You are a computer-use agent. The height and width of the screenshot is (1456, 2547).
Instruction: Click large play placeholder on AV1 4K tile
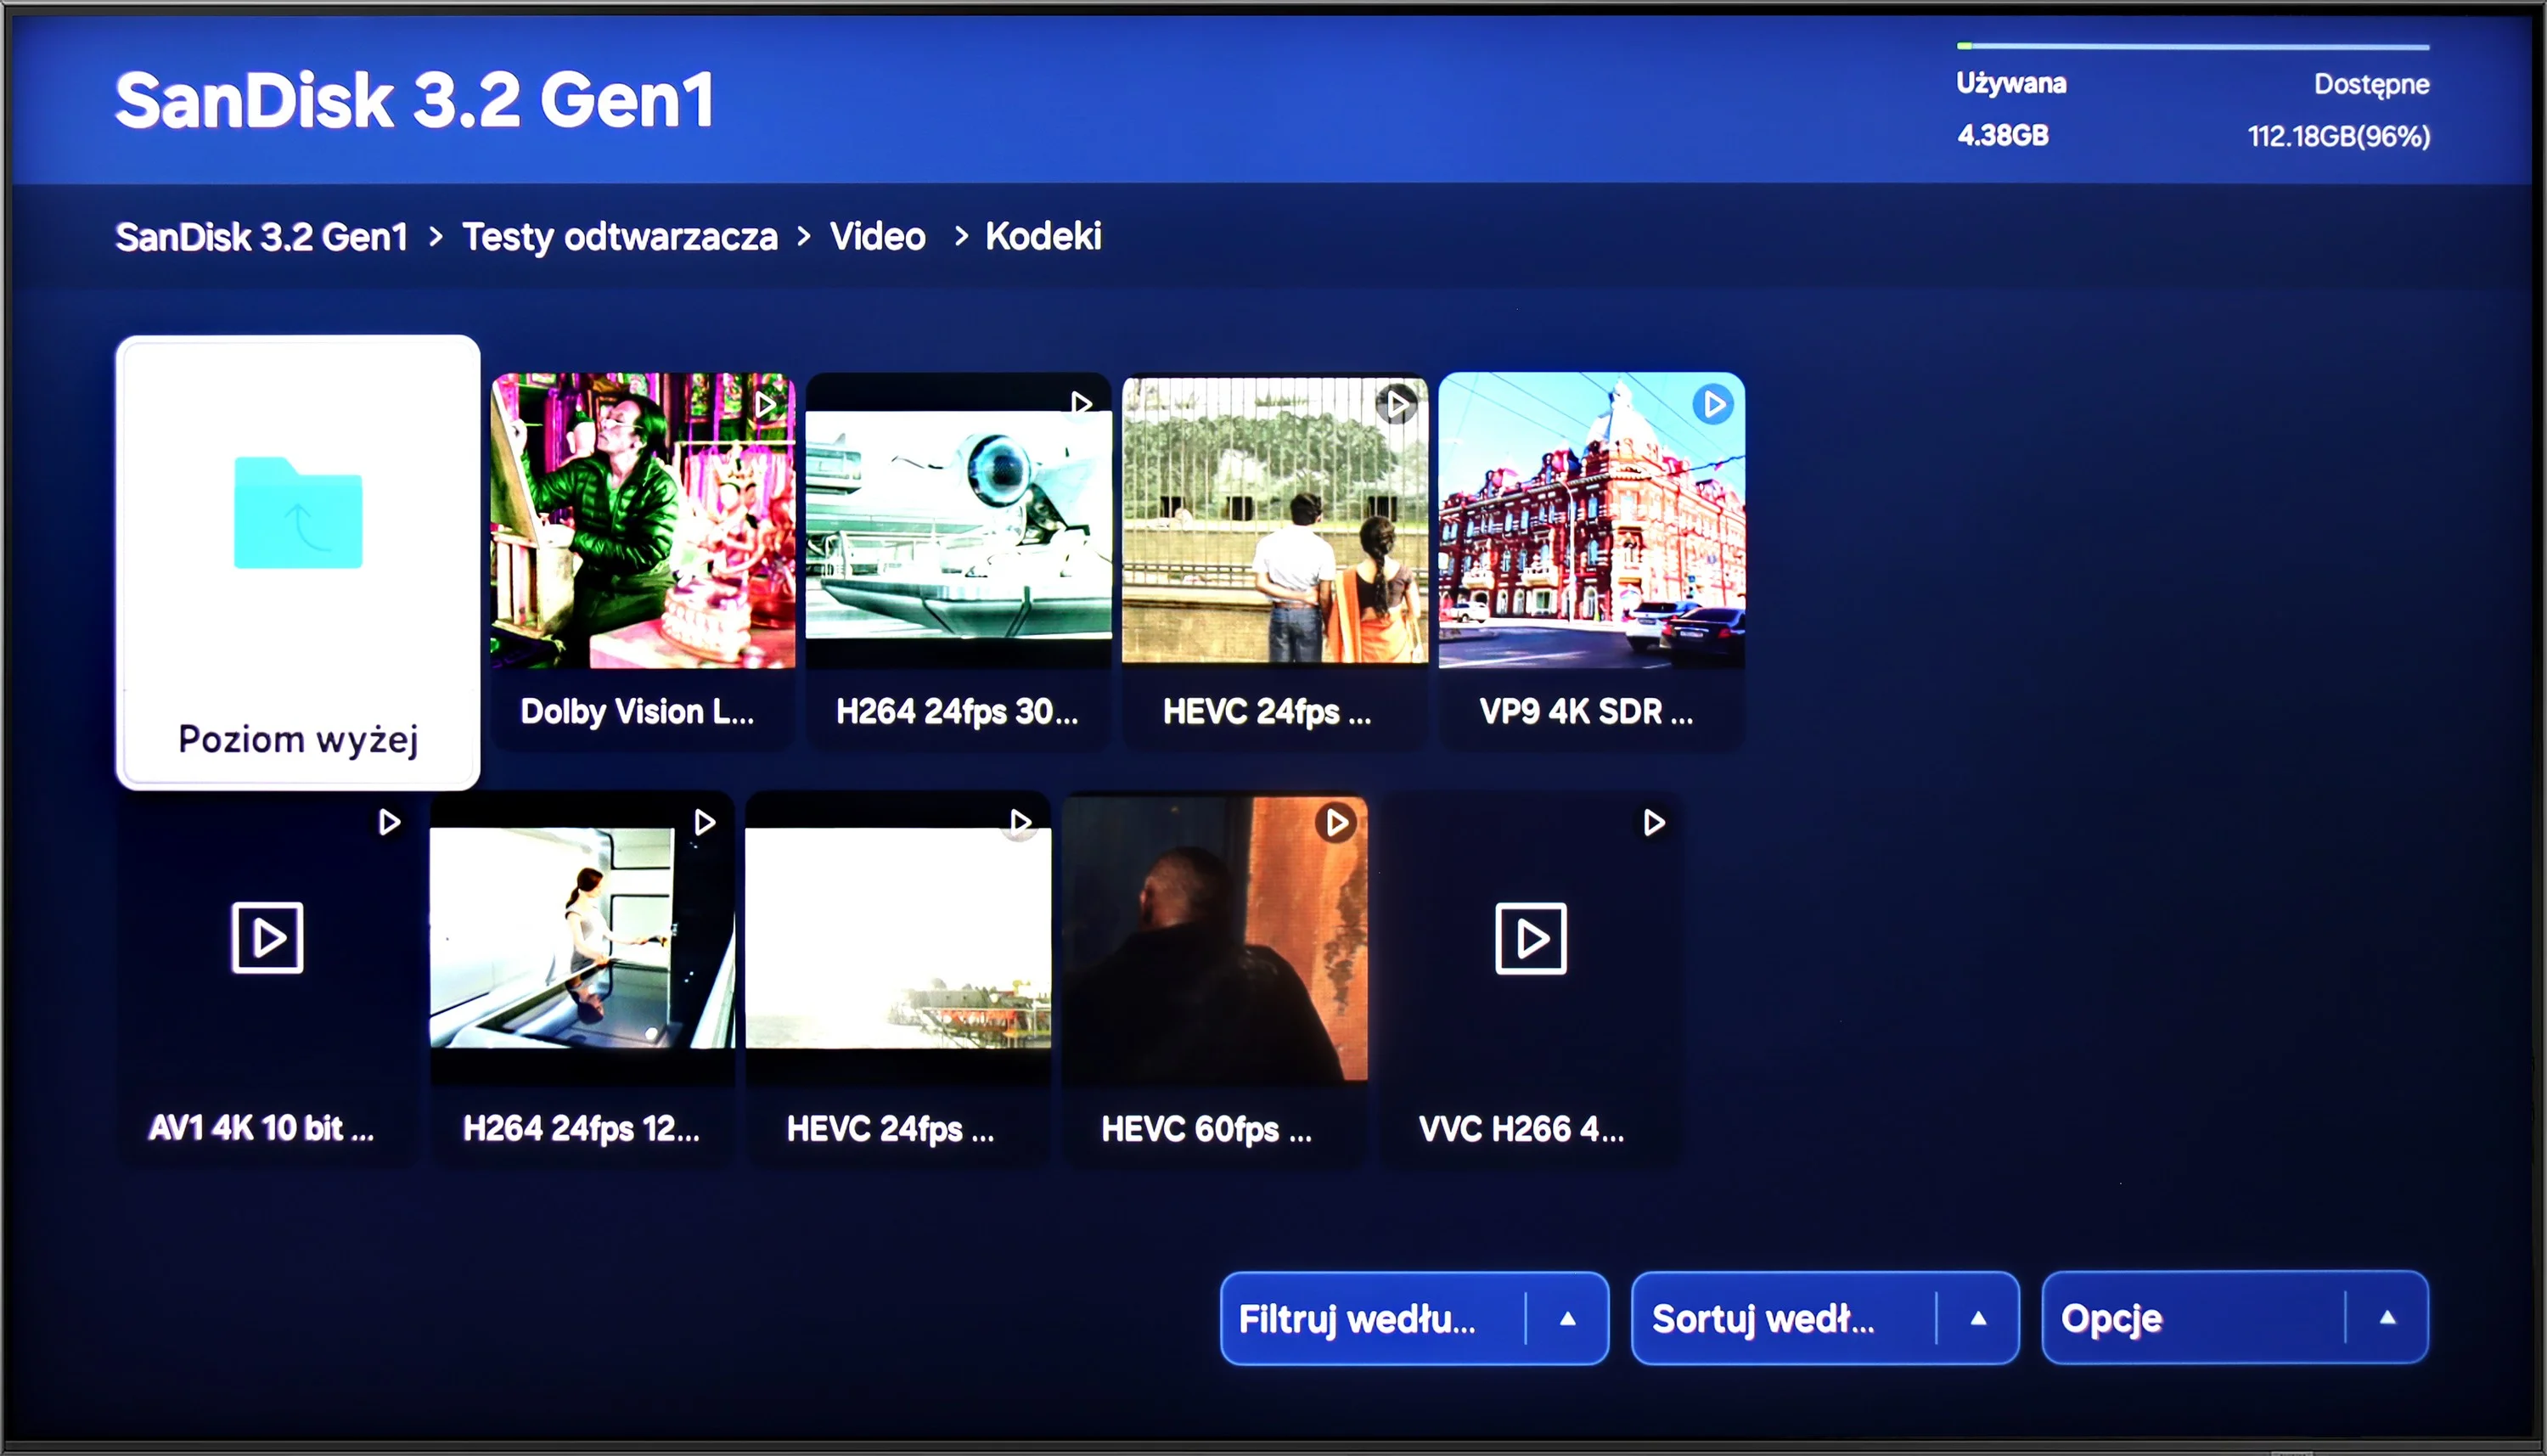click(x=268, y=938)
